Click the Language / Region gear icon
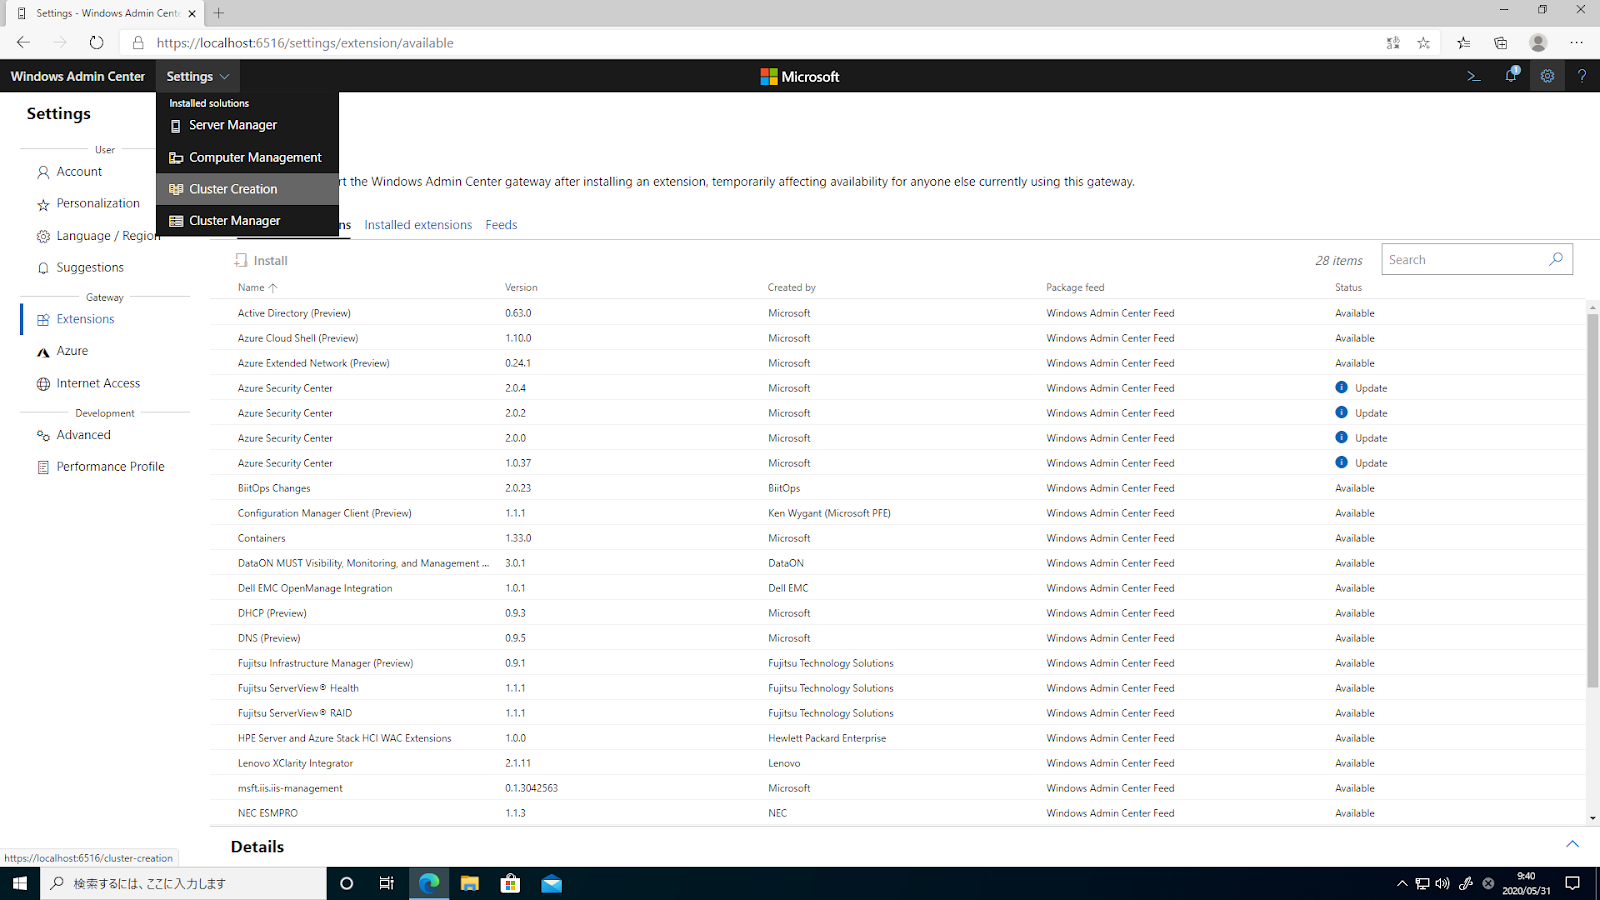This screenshot has width=1600, height=900. tap(43, 237)
